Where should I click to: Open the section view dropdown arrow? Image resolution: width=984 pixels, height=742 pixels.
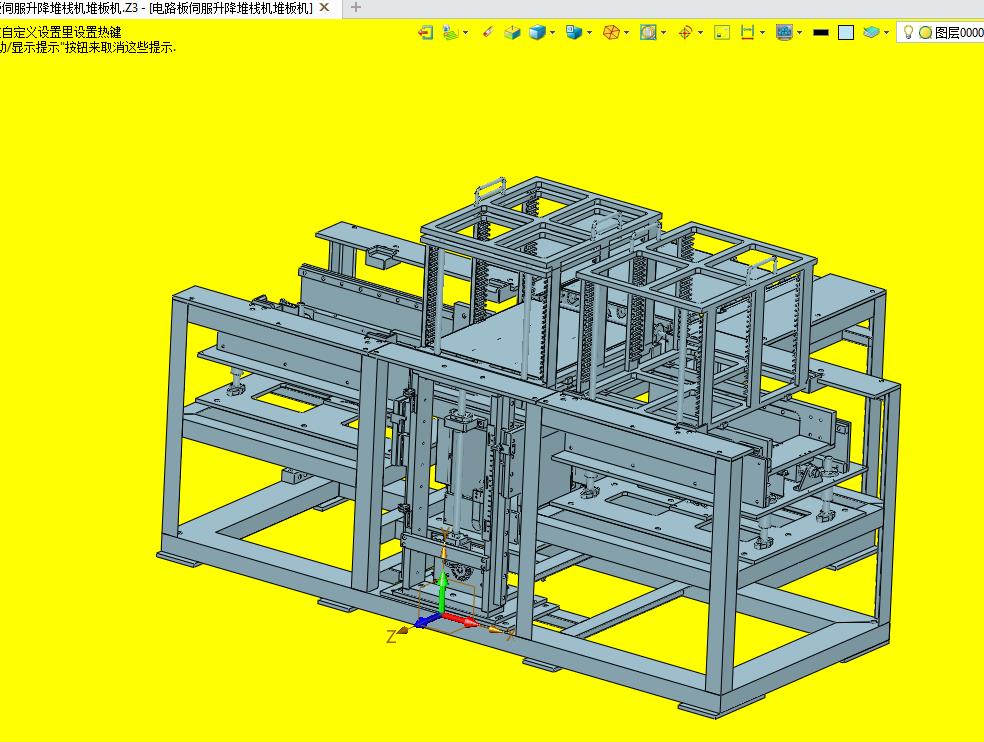click(663, 33)
